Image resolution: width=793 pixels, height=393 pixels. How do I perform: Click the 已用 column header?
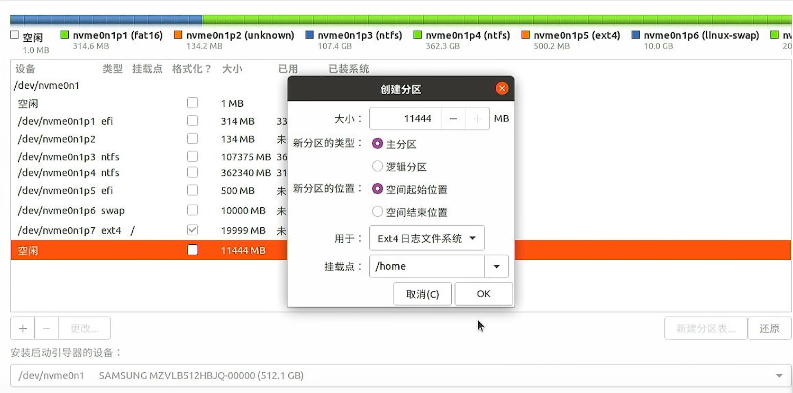click(x=288, y=69)
